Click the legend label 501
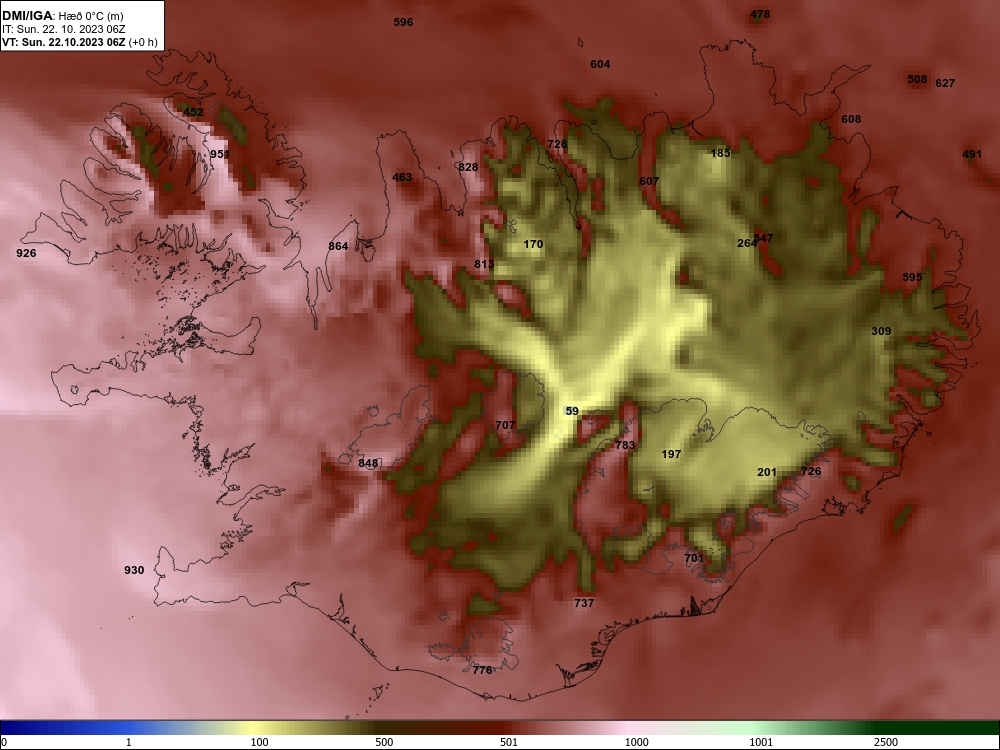This screenshot has height=750, width=1000. (509, 742)
